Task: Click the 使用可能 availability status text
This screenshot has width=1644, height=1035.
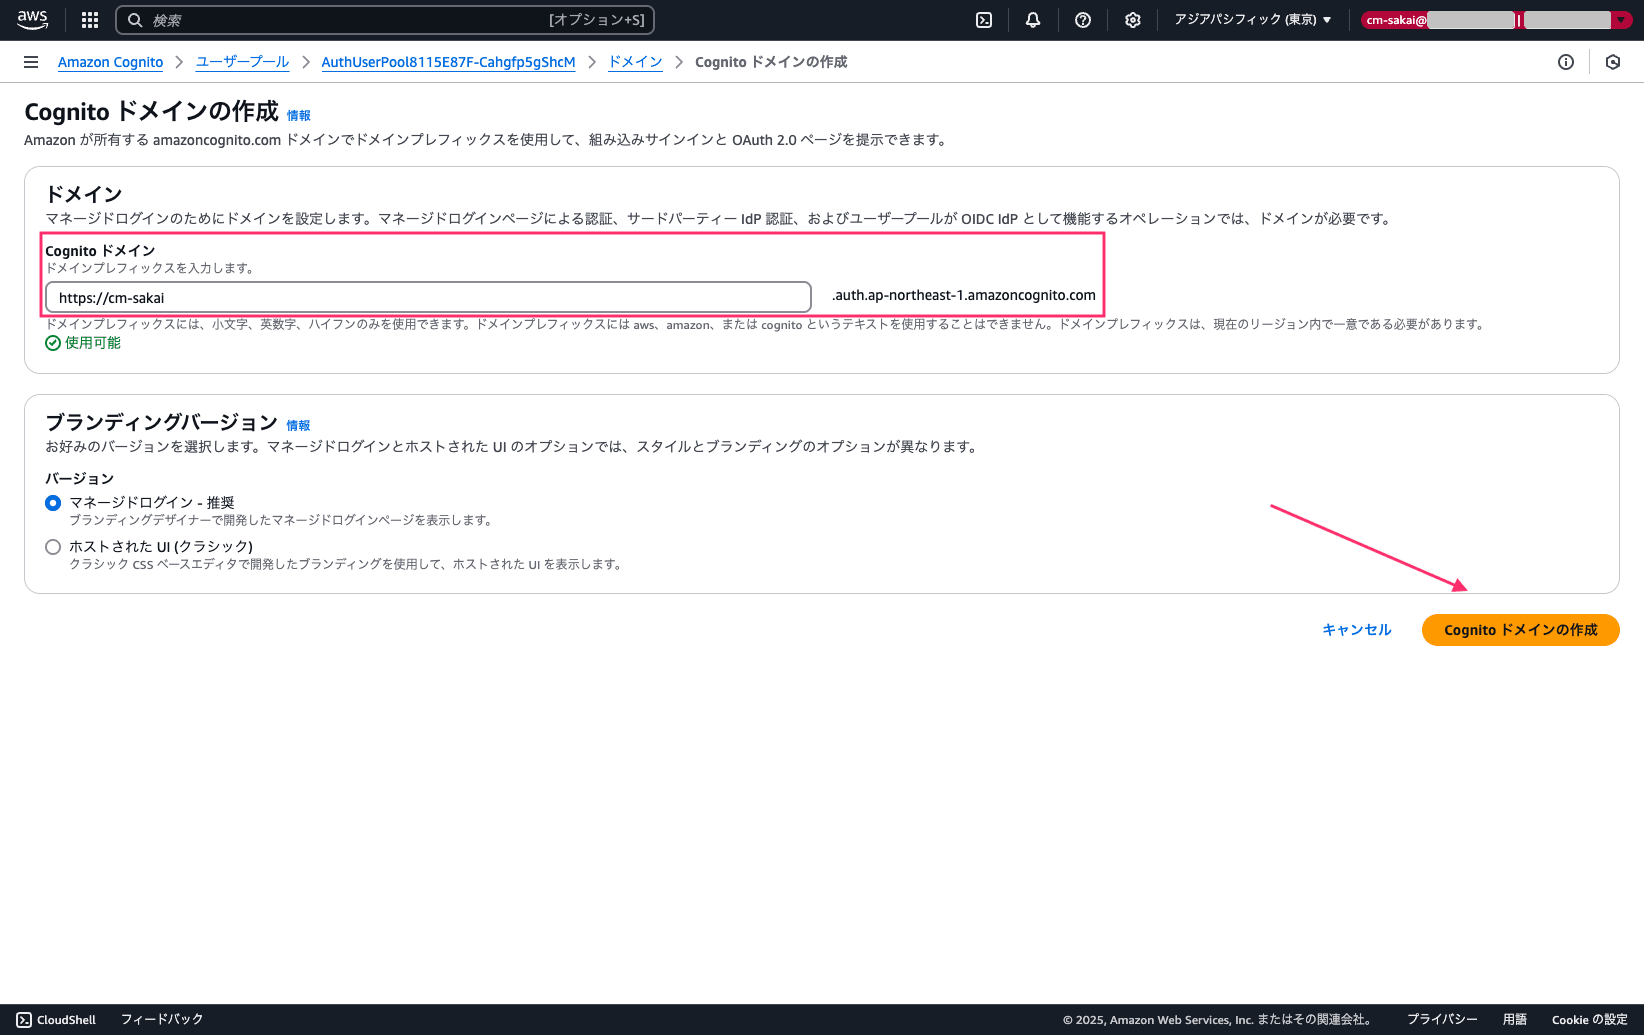Action: tap(93, 343)
